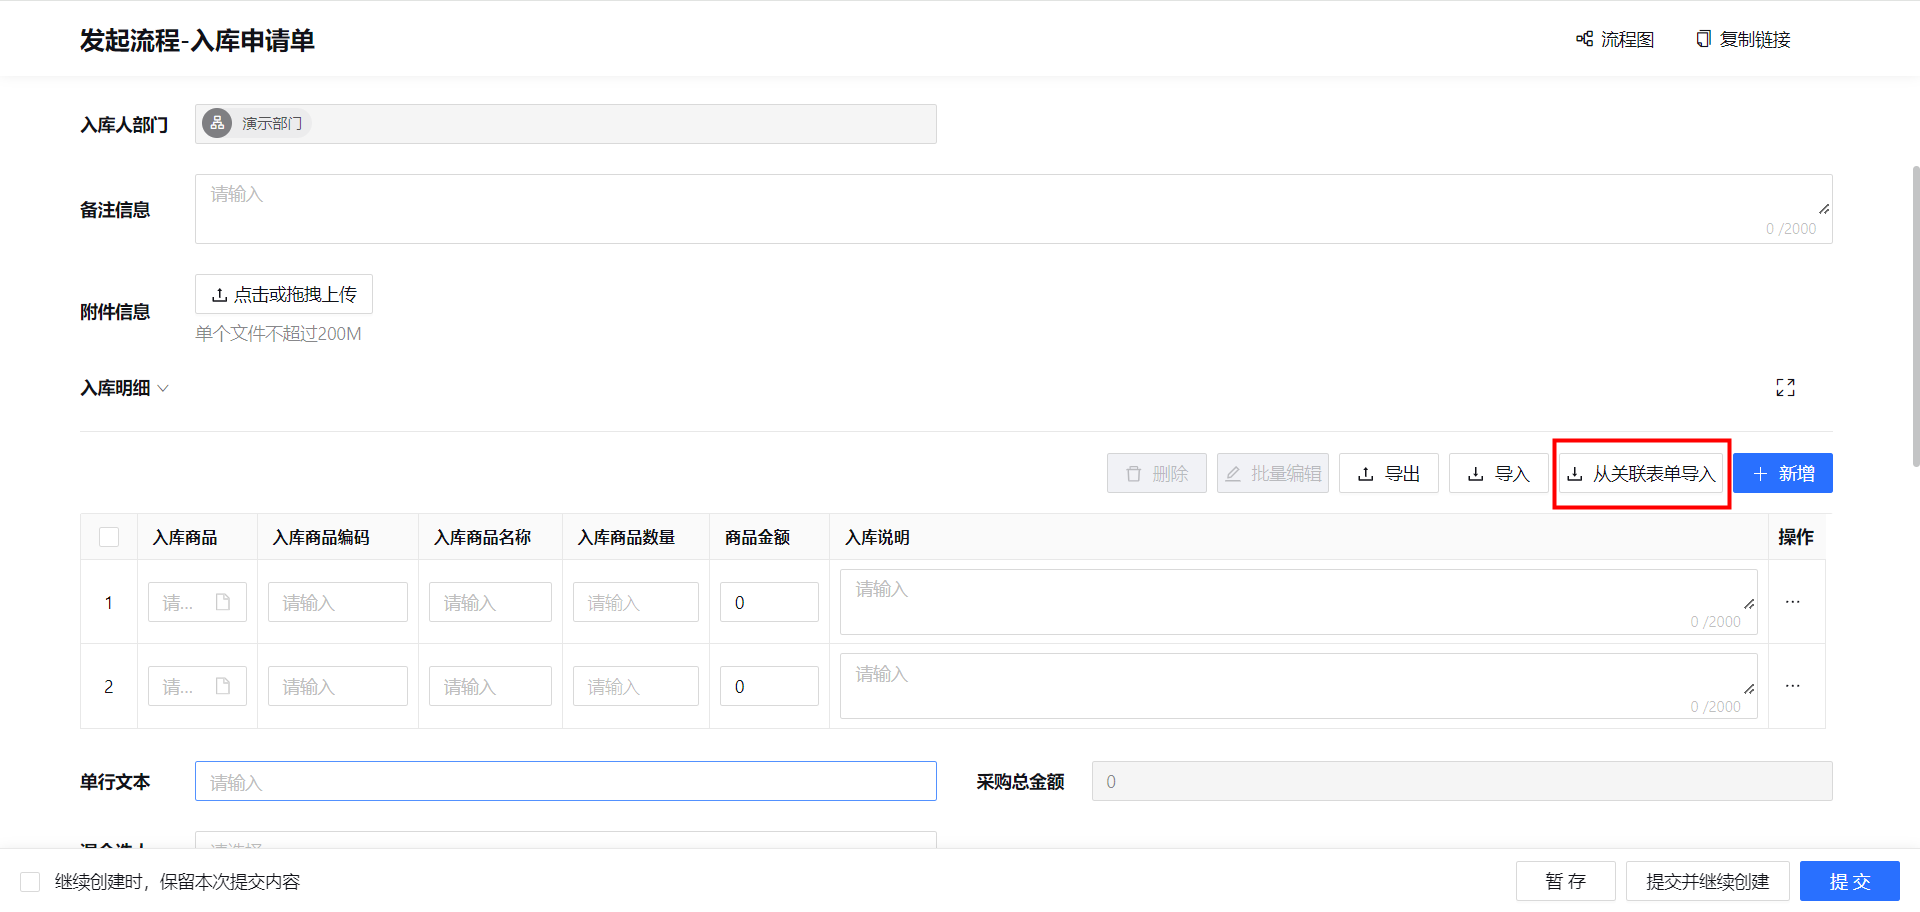Image resolution: width=1920 pixels, height=912 pixels.
Task: Focus row 2 入库商品名称 input
Action: pos(490,686)
